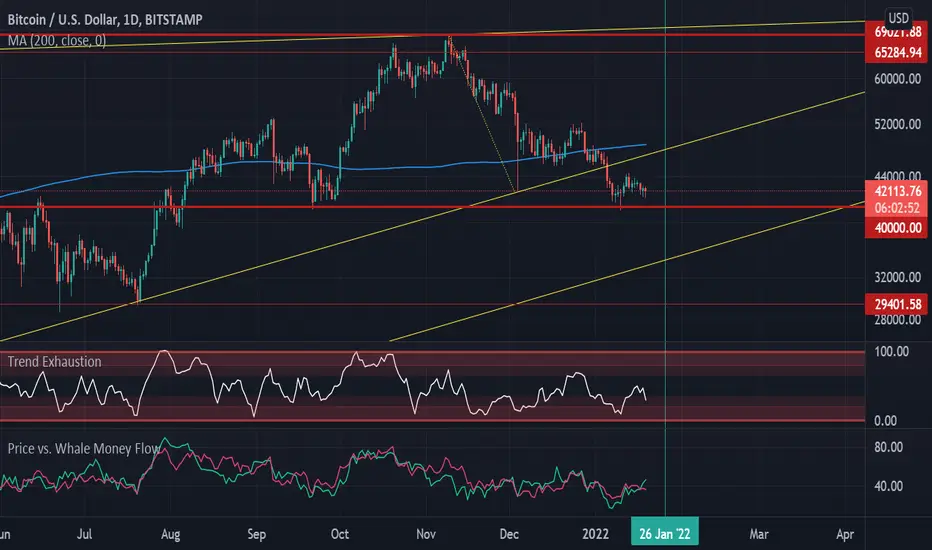Click the 26 Jan '22 date marker
The height and width of the screenshot is (550, 932).
(x=665, y=533)
